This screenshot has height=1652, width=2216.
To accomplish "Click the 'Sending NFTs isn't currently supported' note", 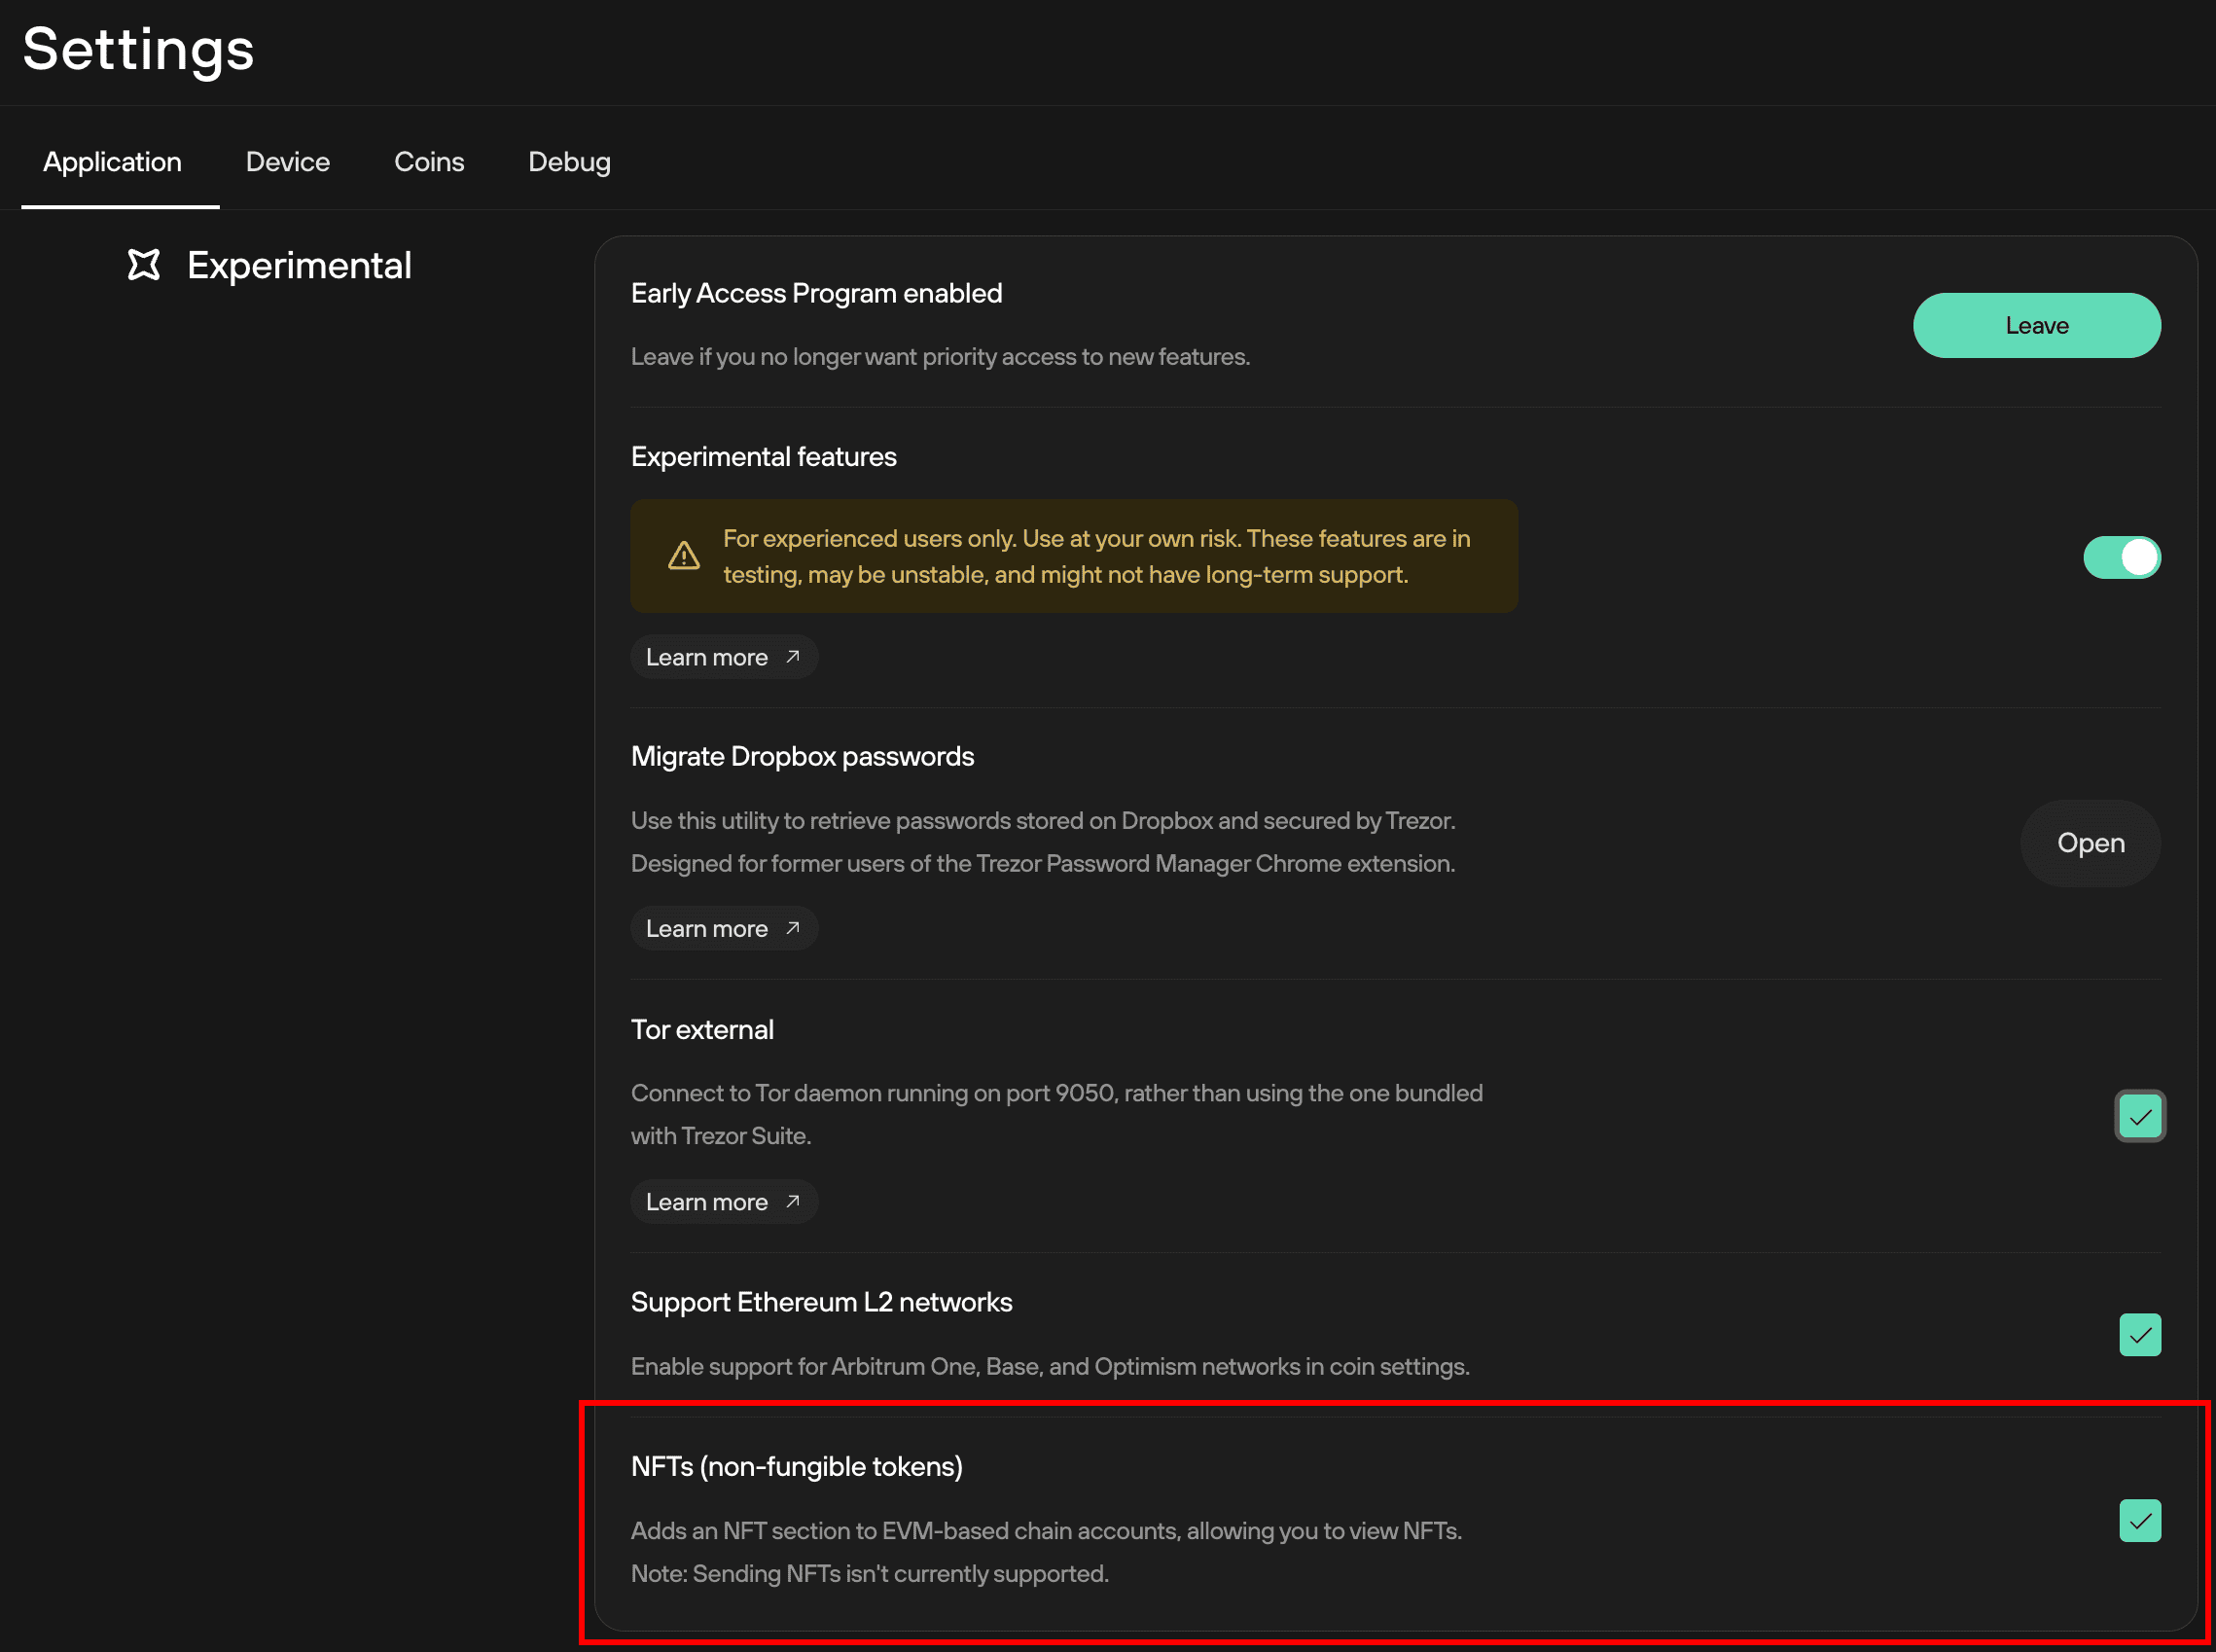I will (870, 1574).
